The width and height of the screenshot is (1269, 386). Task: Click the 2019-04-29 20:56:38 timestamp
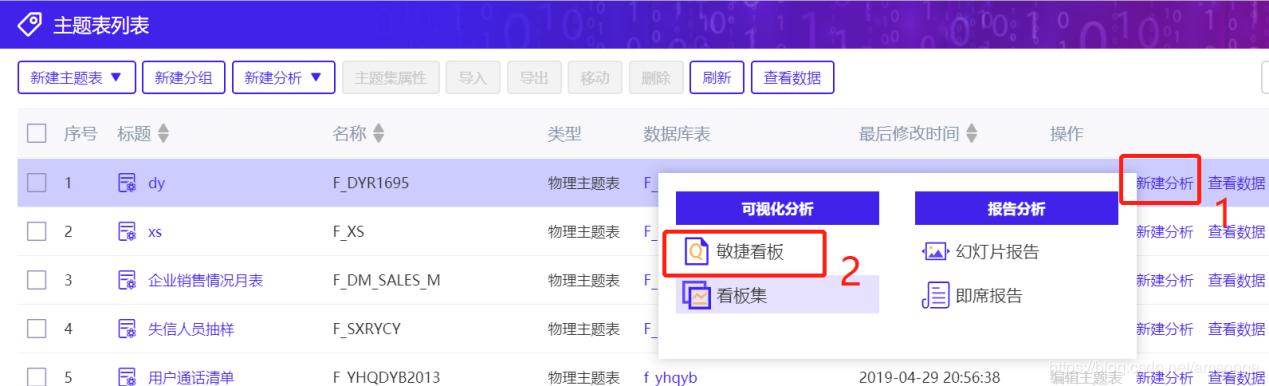(x=929, y=377)
